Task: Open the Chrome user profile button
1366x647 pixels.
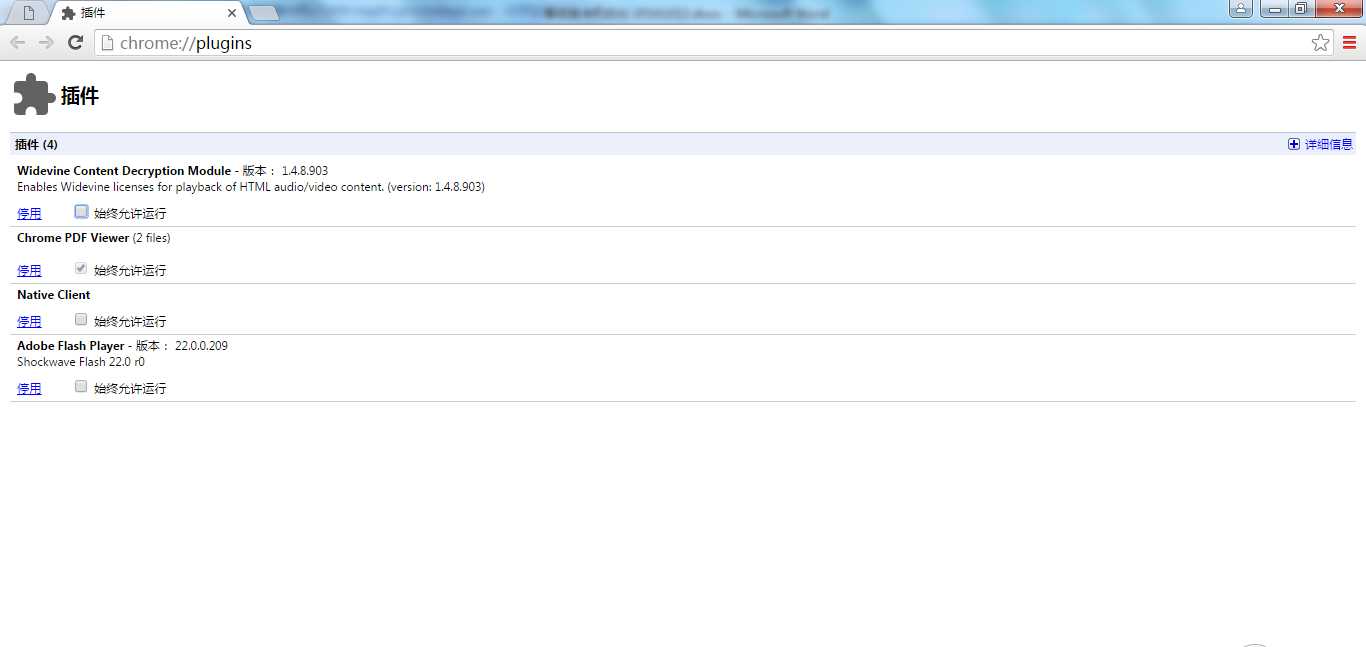Action: point(1240,9)
